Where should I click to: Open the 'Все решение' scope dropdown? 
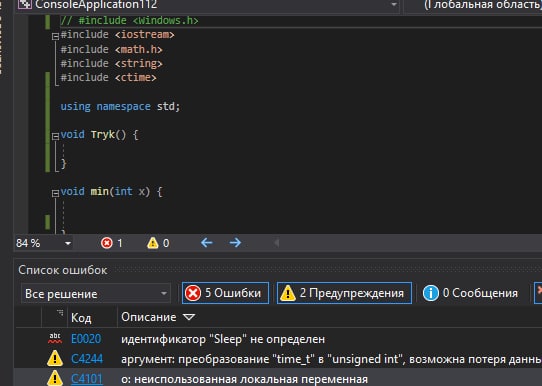coord(96,294)
